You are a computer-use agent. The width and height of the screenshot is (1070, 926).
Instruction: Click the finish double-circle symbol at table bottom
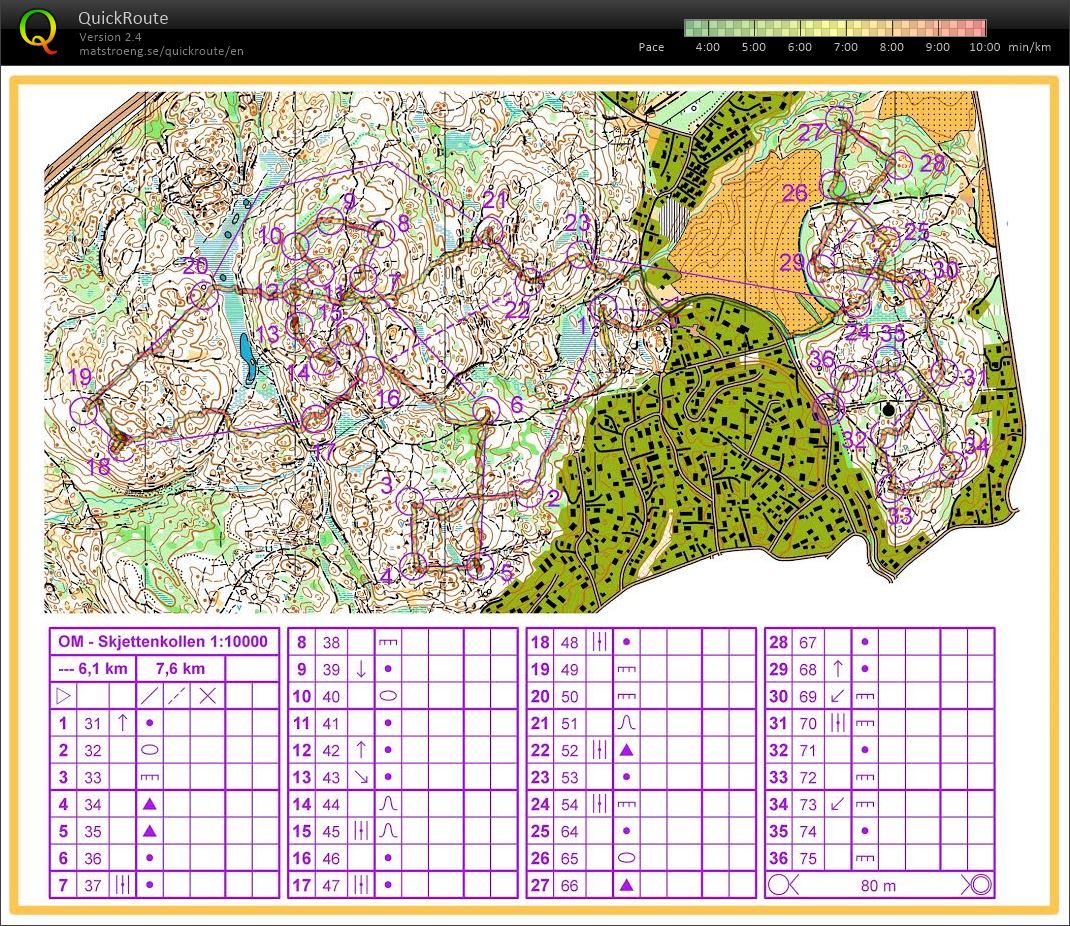pyautogui.click(x=979, y=885)
